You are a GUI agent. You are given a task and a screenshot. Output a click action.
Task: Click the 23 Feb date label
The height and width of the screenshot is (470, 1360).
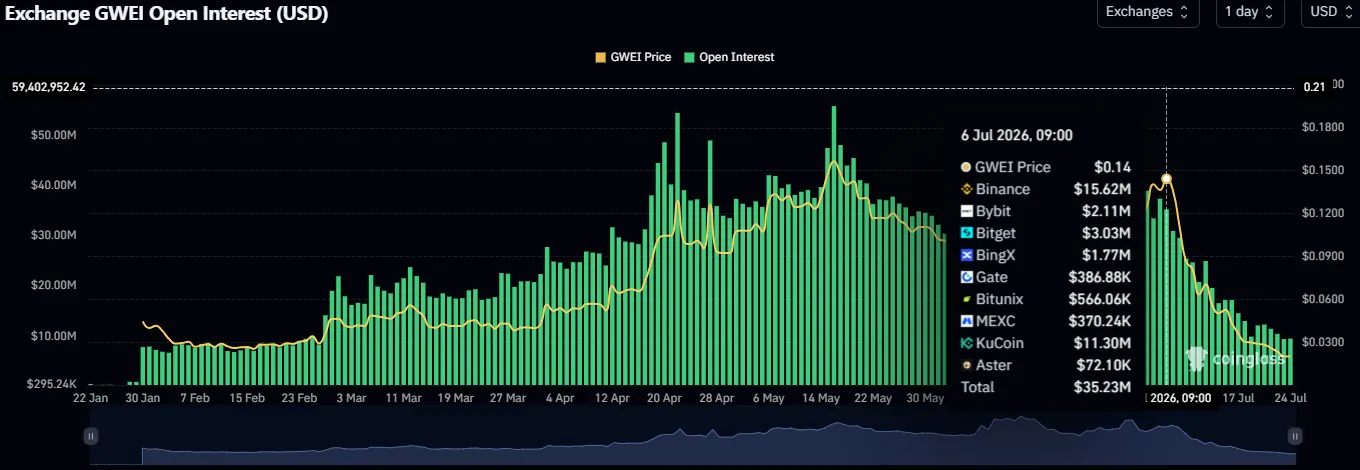[x=299, y=398]
